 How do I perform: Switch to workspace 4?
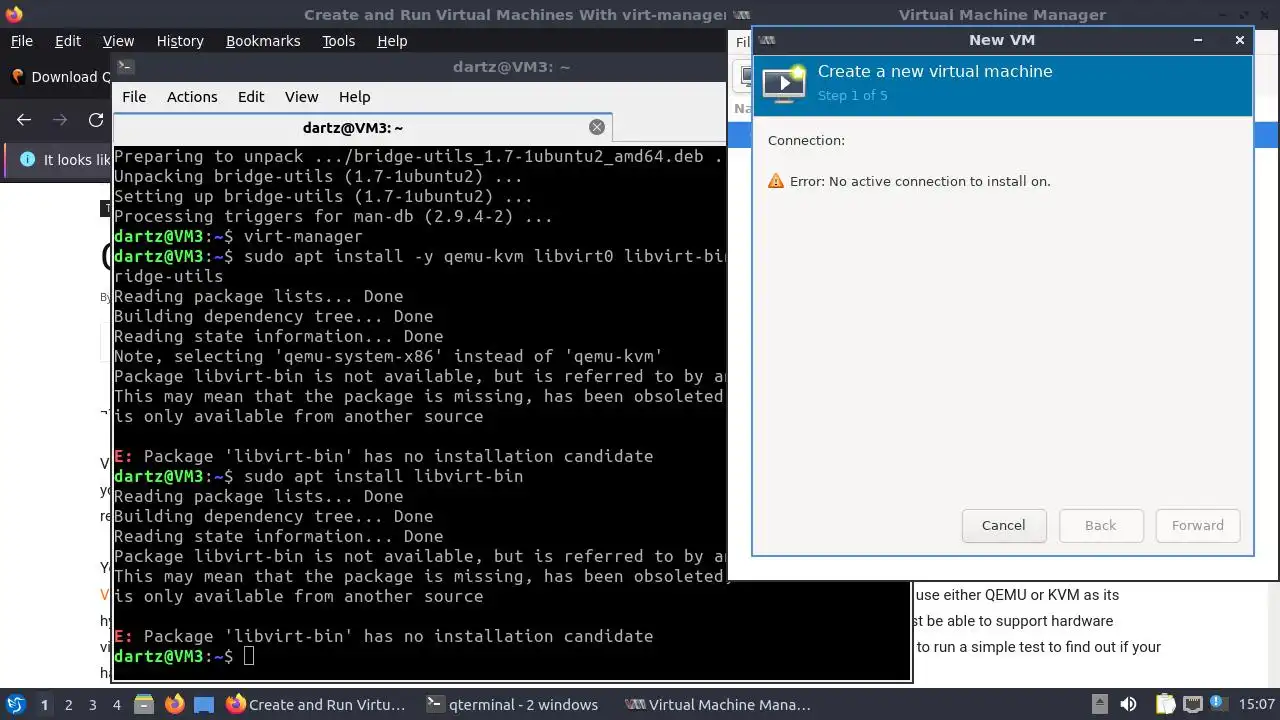[116, 705]
